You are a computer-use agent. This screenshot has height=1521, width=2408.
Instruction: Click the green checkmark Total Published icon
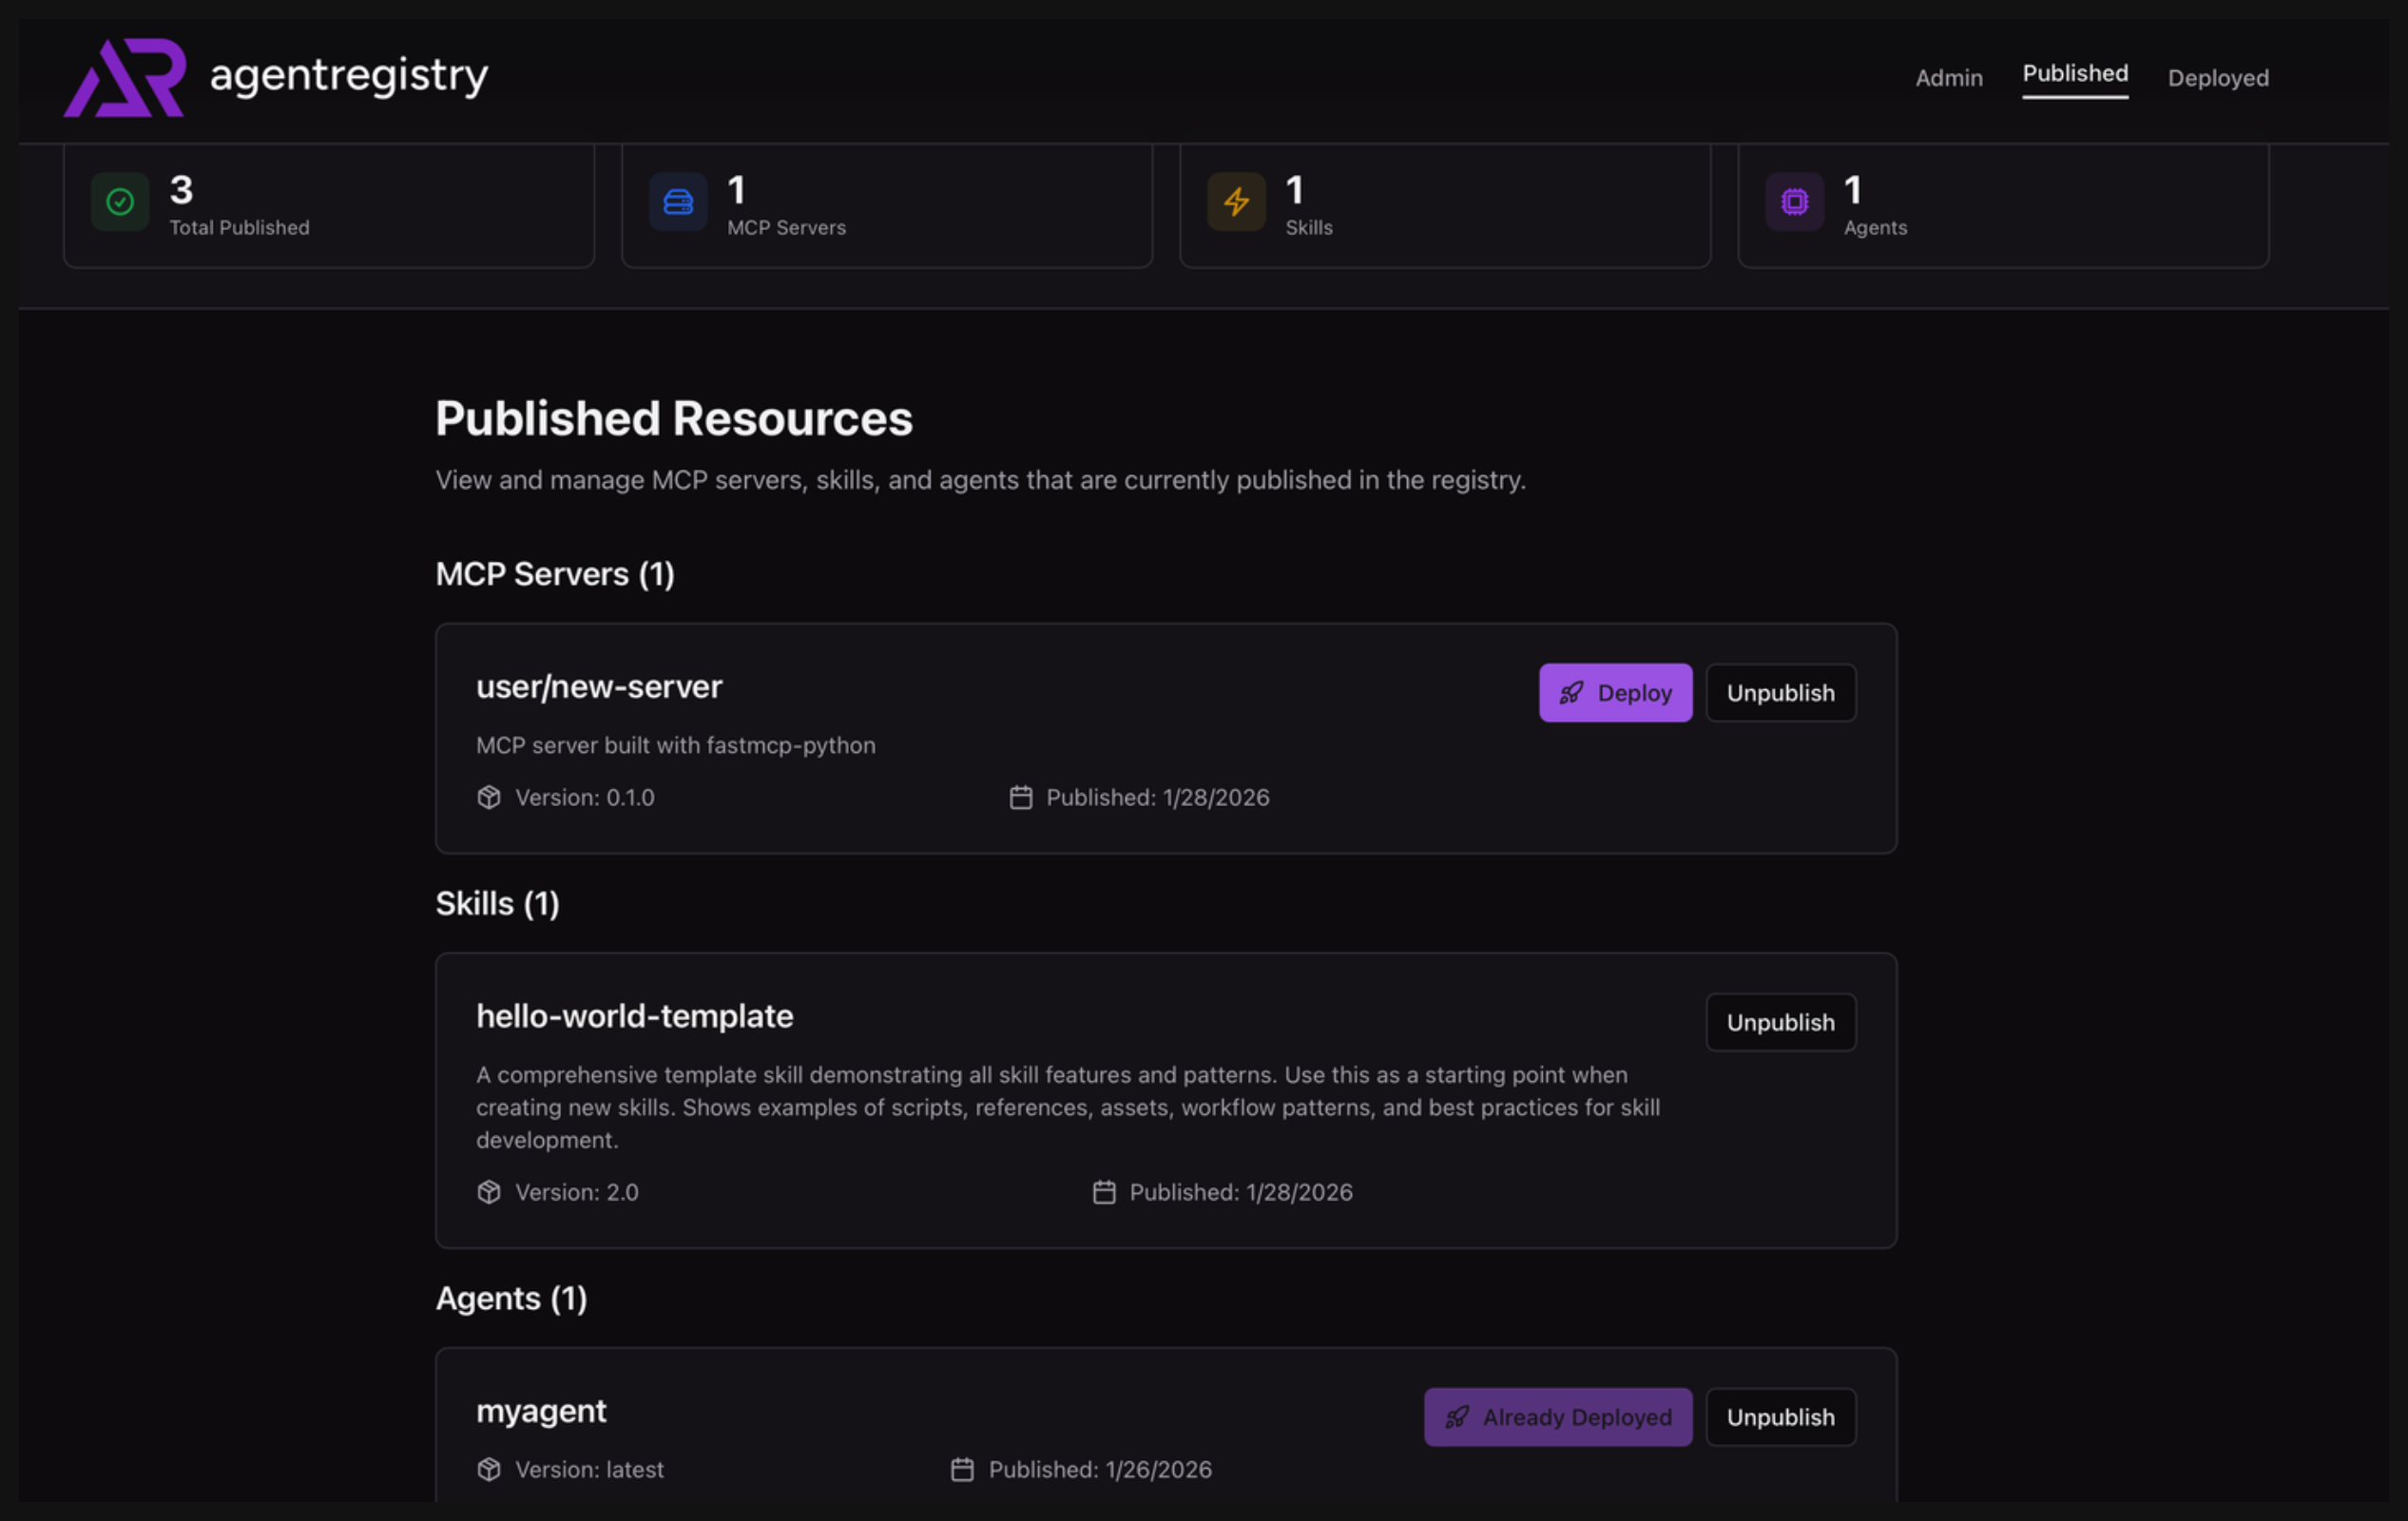[x=120, y=202]
